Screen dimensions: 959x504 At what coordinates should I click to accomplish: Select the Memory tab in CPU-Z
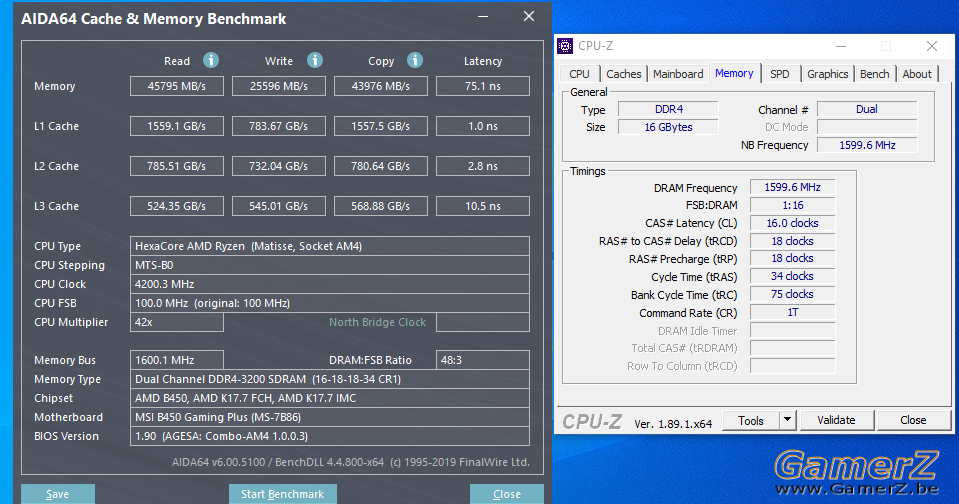click(734, 73)
